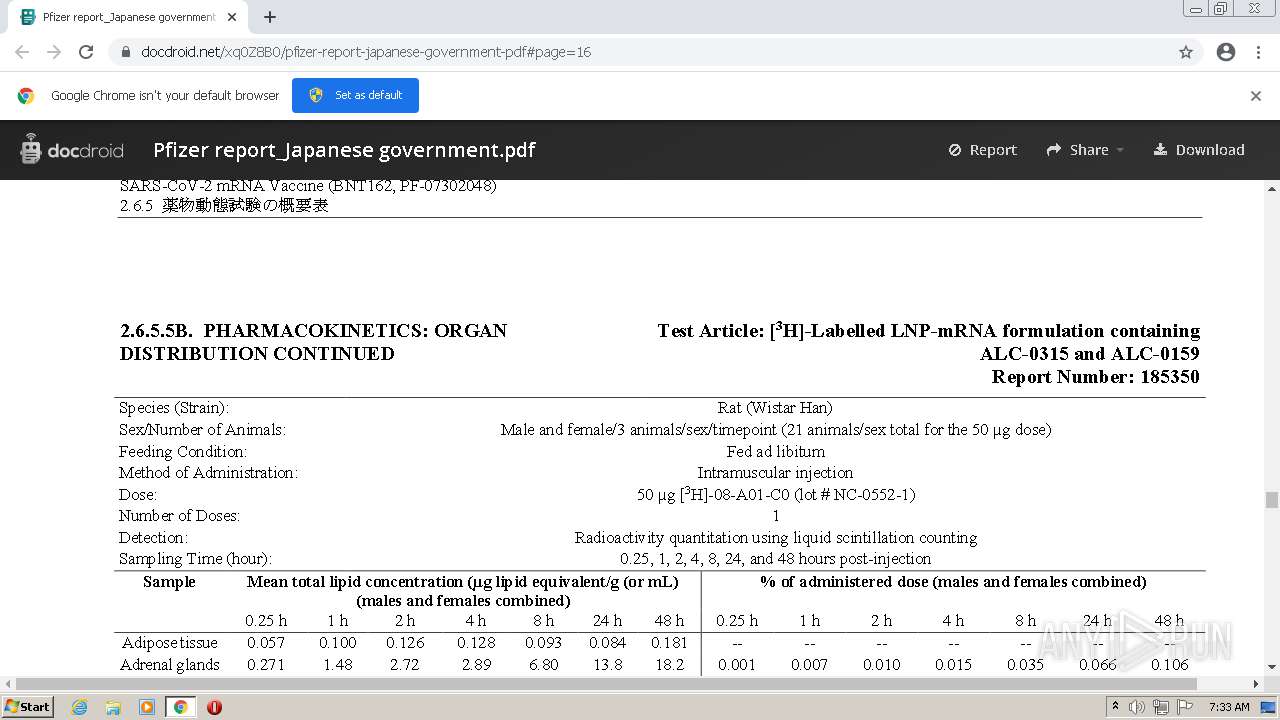This screenshot has width=1280, height=720.
Task: Show hidden system tray icons arrow
Action: [x=1115, y=707]
